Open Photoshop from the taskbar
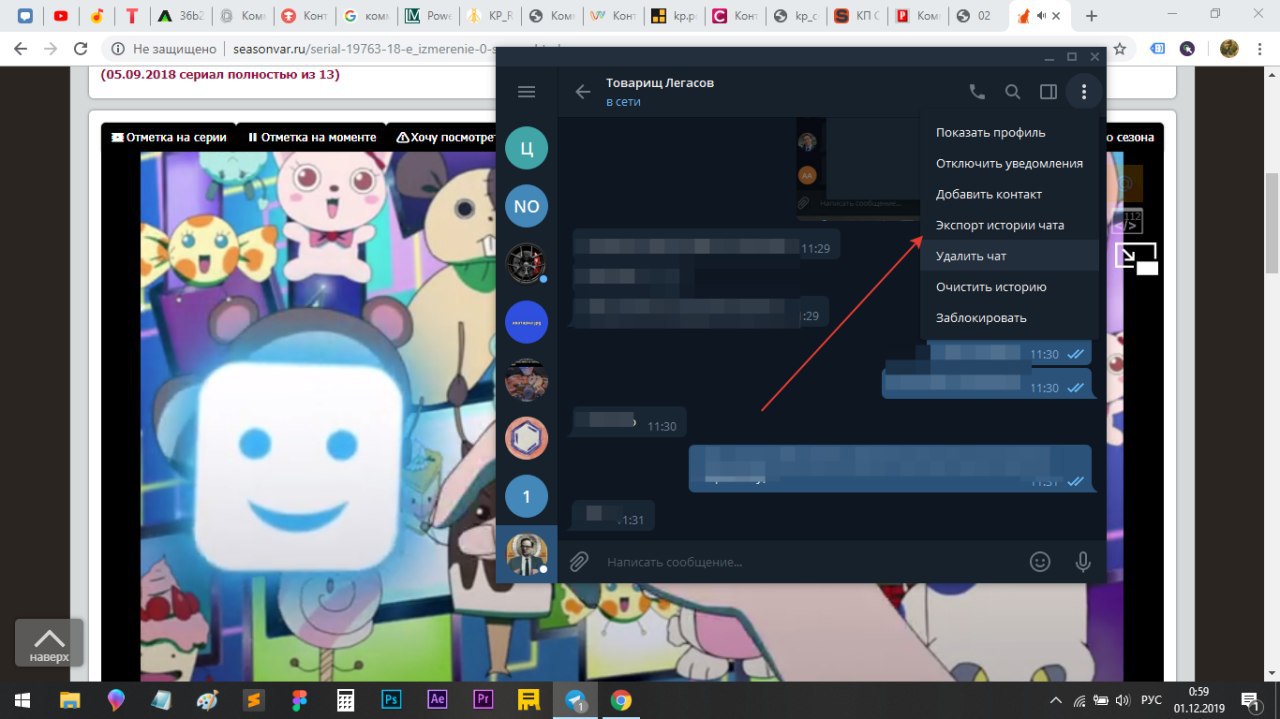Screen dimensions: 1280x719 pyautogui.click(x=391, y=700)
